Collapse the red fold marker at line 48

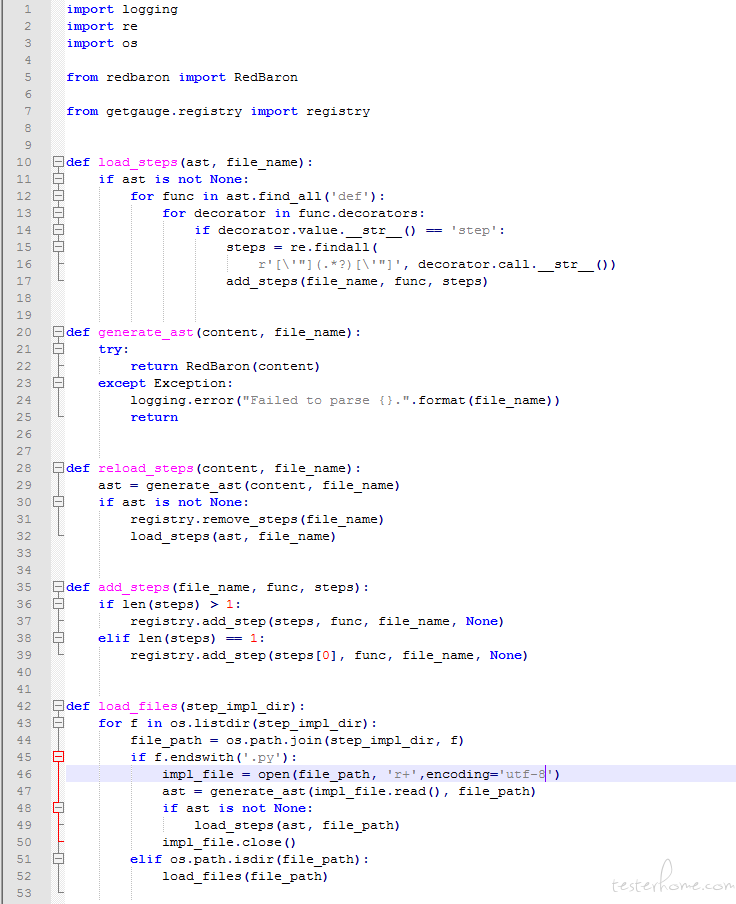tap(58, 808)
